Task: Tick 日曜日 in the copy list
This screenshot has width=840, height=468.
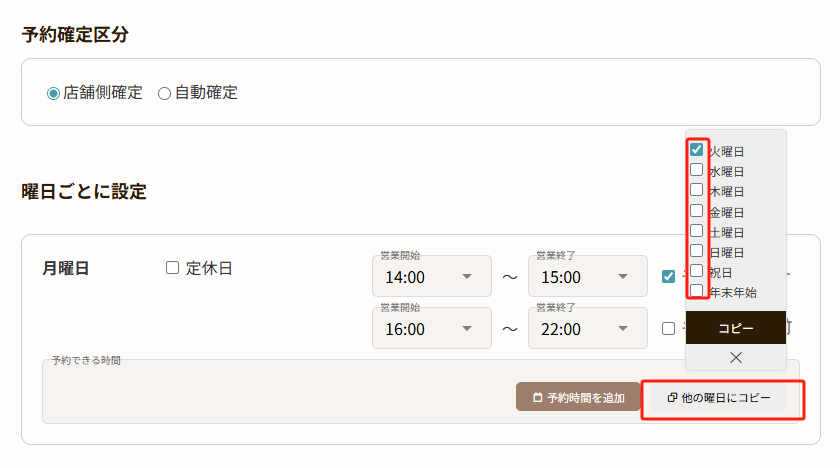Action: [697, 251]
